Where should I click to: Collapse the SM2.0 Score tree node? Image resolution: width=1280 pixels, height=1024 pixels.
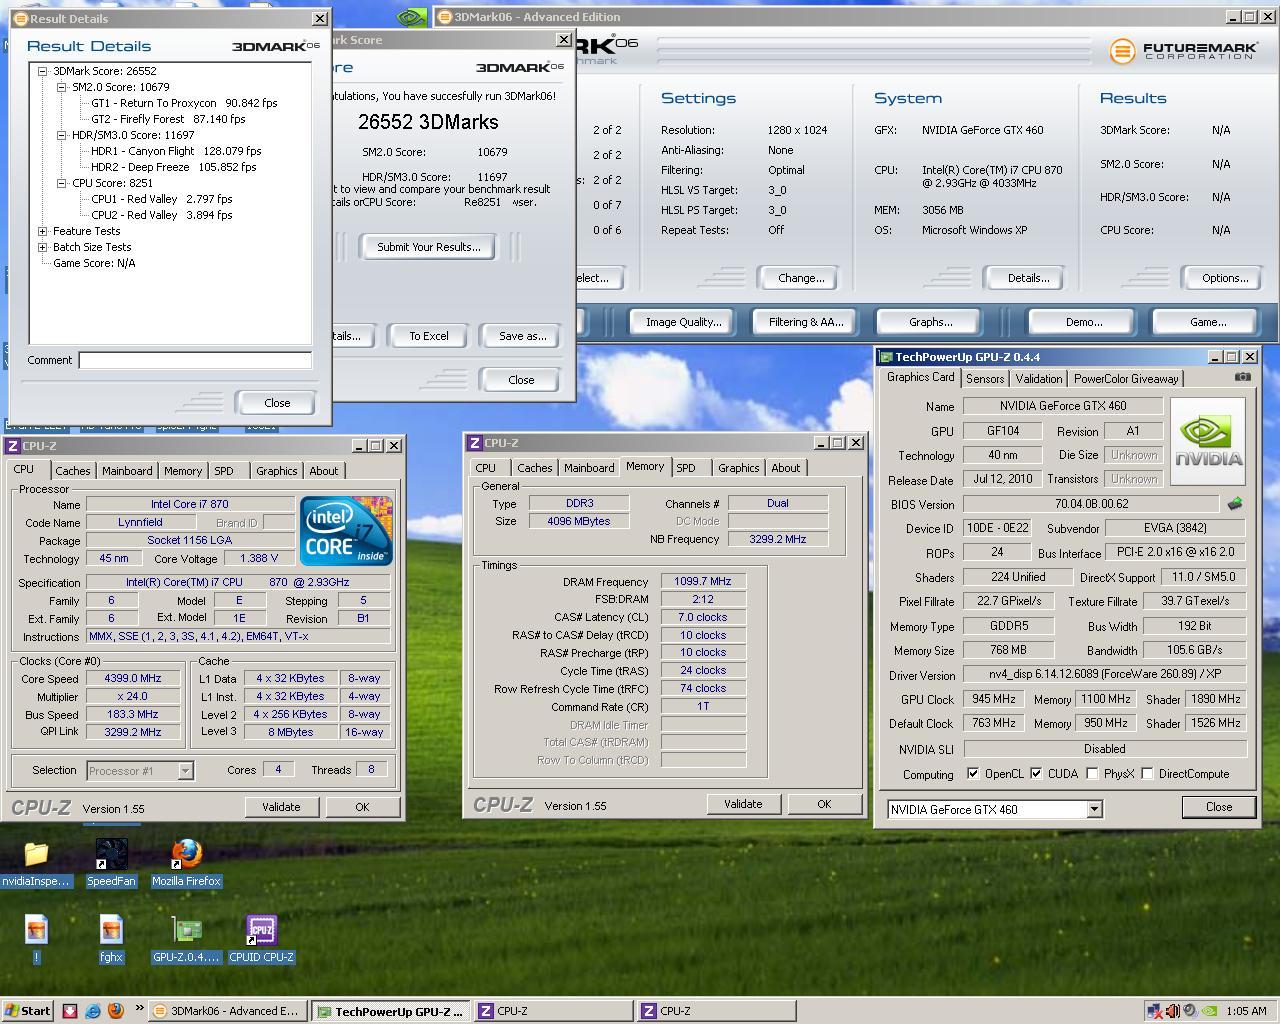[x=62, y=87]
